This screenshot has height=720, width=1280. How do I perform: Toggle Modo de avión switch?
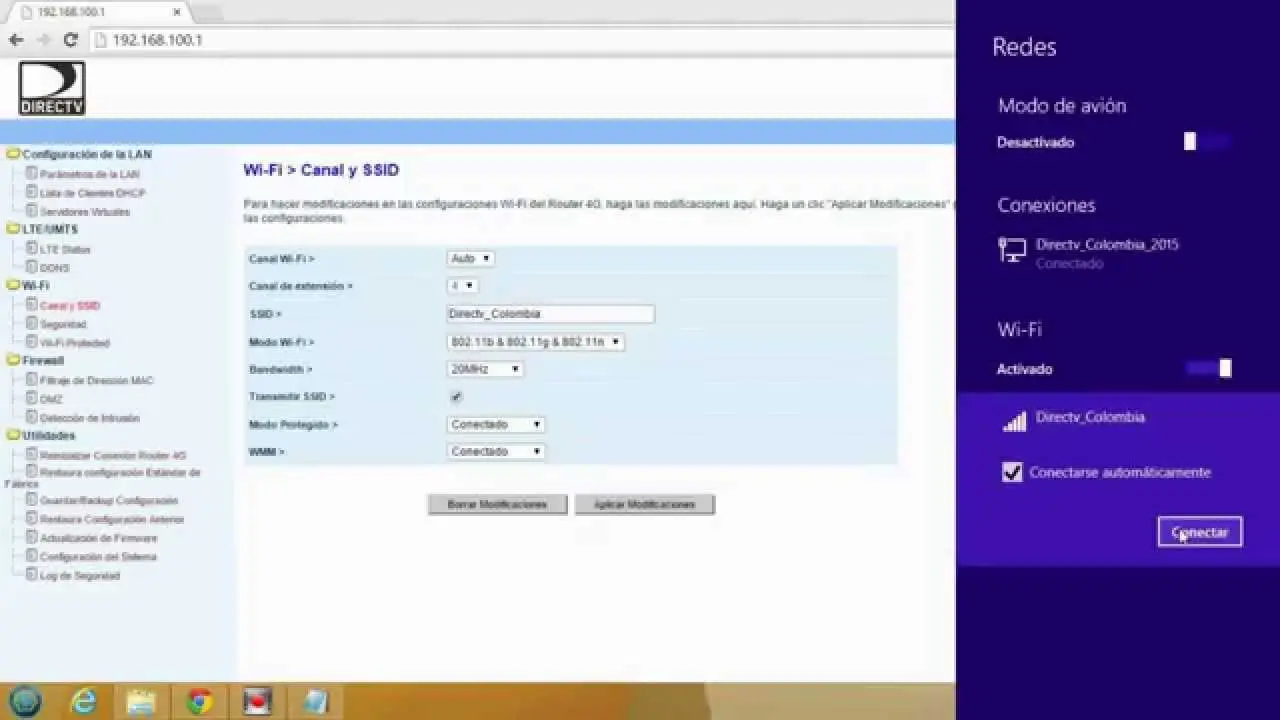(1206, 142)
